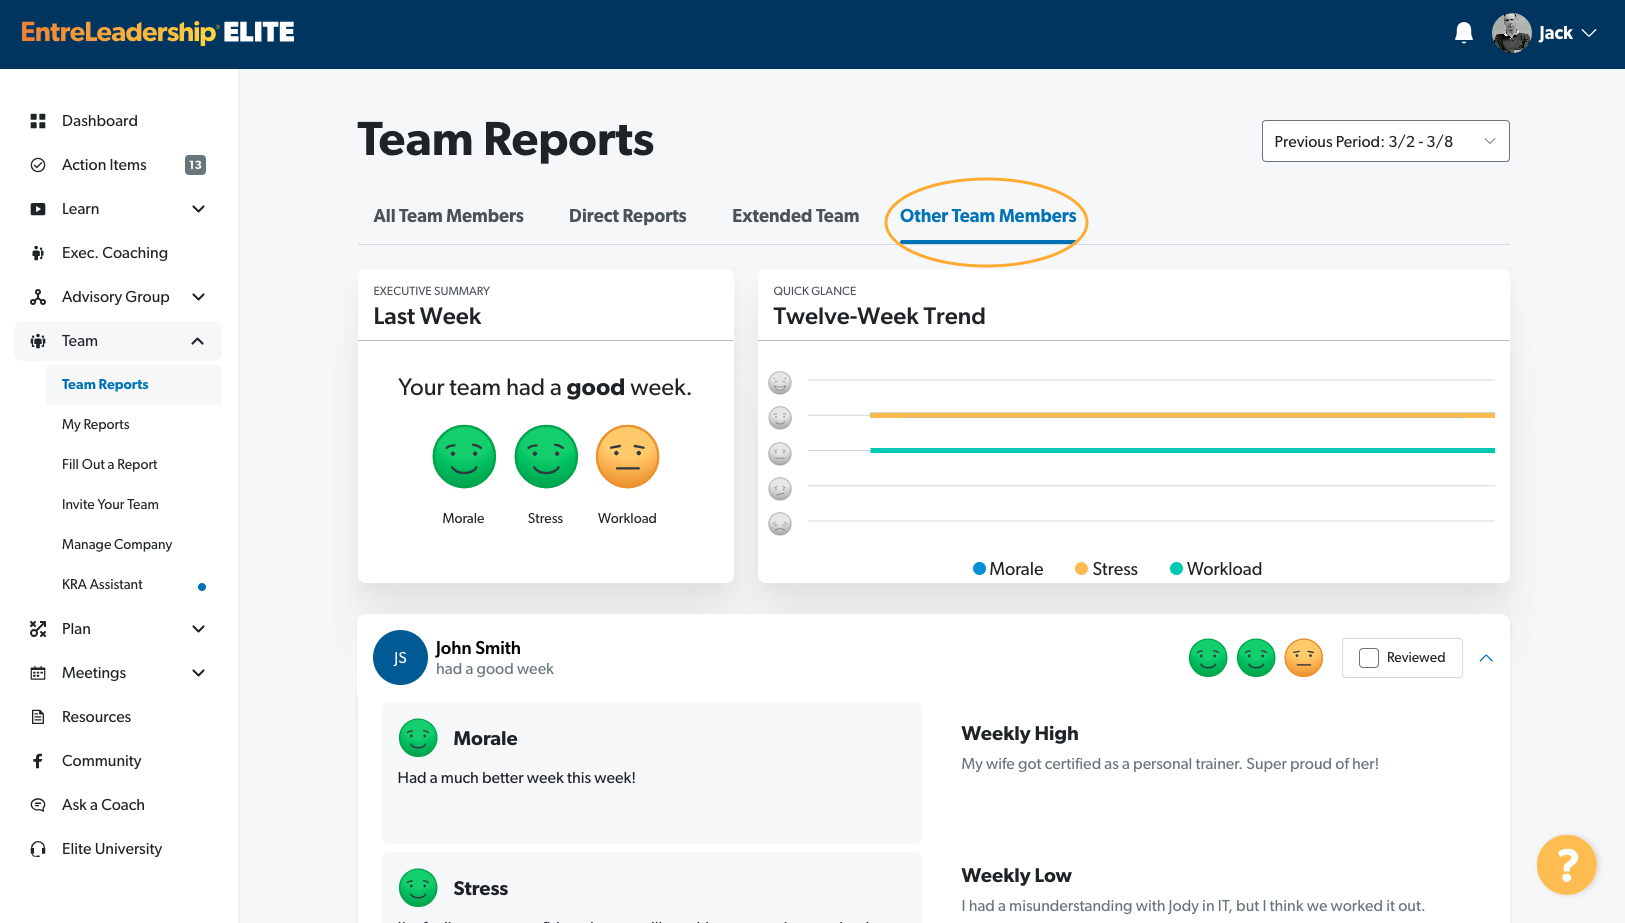Switch to Direct Reports tab
This screenshot has height=923, width=1625.
(x=628, y=216)
